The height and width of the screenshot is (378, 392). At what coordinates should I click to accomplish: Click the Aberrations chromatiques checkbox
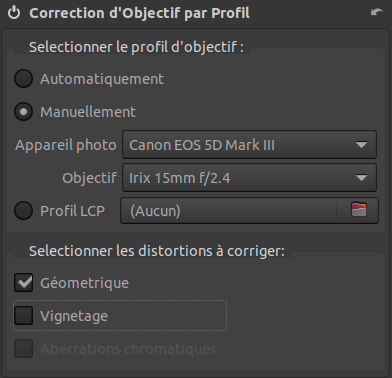(23, 349)
